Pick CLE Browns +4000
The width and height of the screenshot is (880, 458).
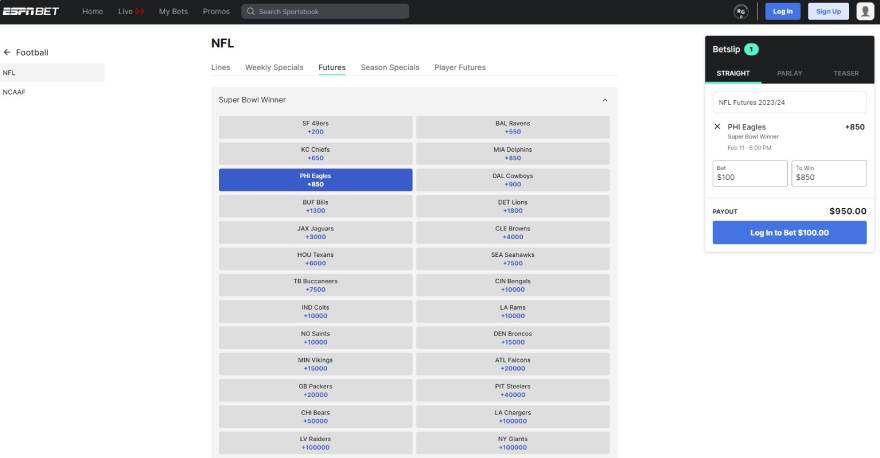pyautogui.click(x=512, y=232)
